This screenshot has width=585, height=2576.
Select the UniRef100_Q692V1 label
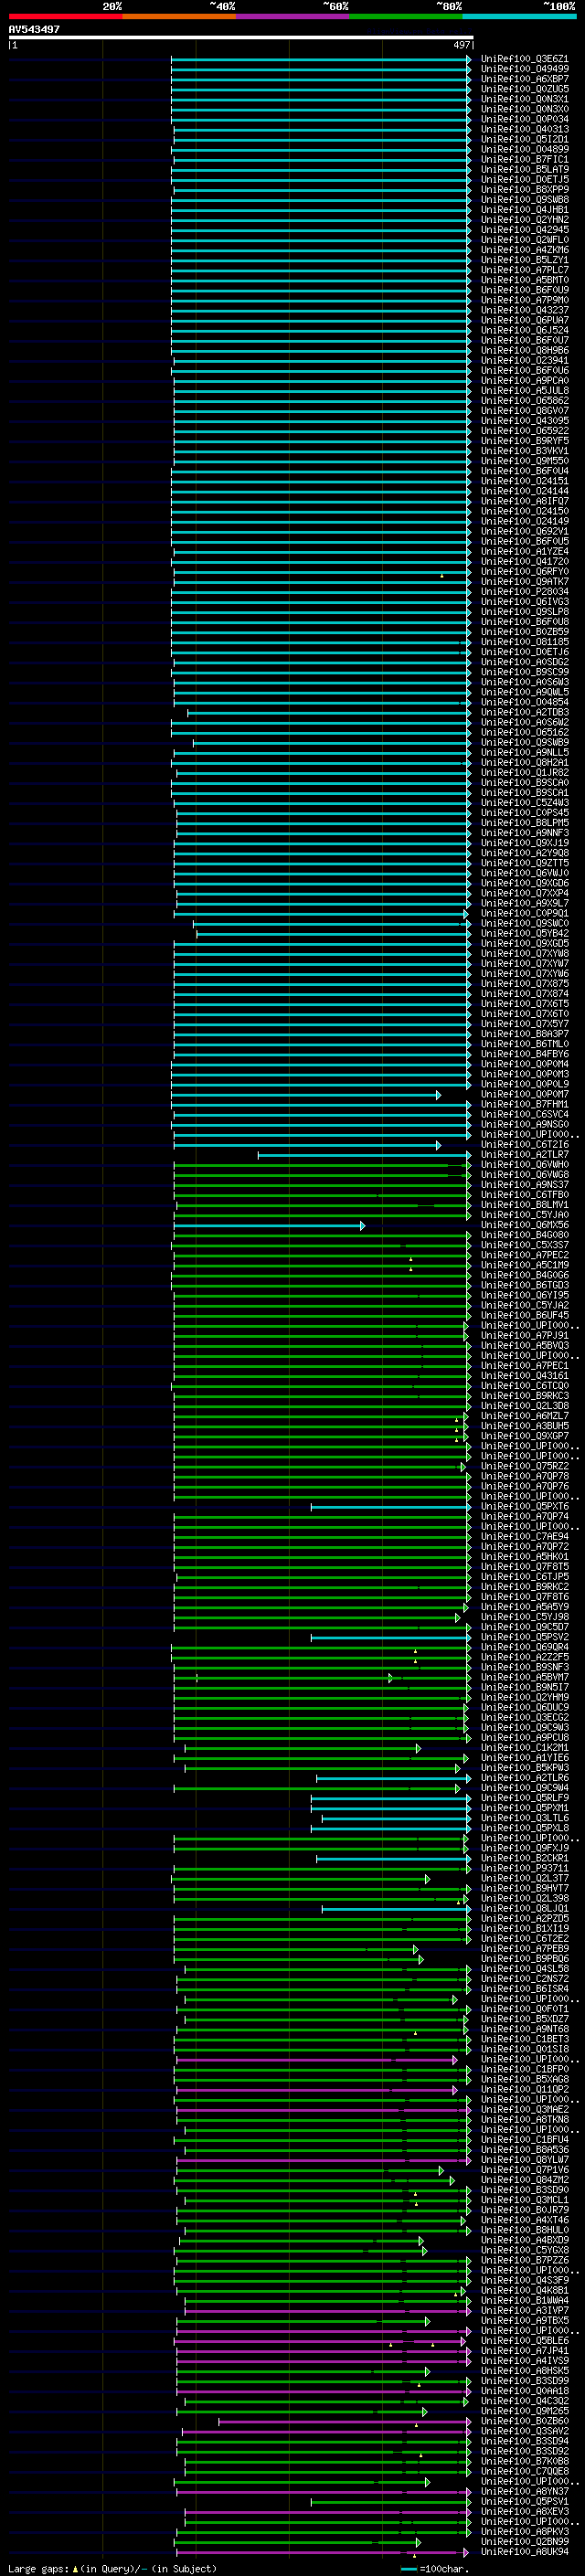(524, 531)
